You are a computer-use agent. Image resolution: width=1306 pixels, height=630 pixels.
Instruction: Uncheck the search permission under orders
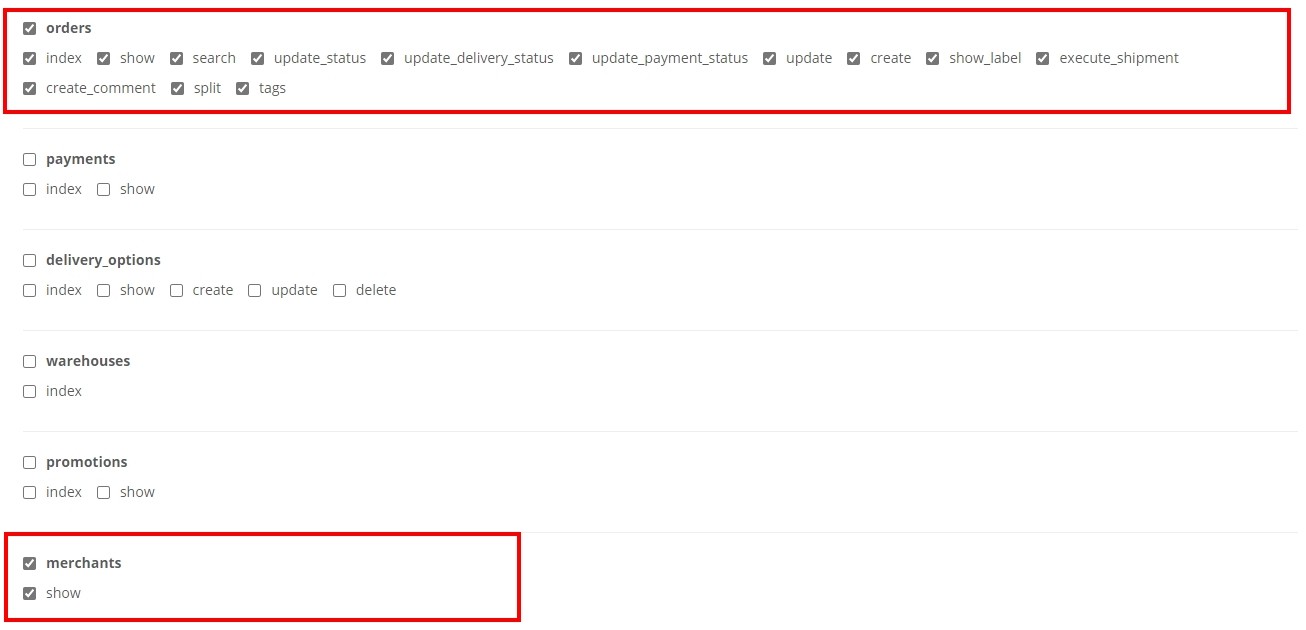click(x=177, y=58)
